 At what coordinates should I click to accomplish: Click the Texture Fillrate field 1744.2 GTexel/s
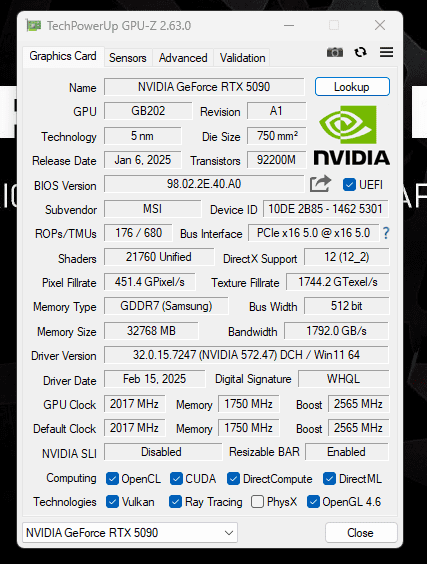coord(337,282)
